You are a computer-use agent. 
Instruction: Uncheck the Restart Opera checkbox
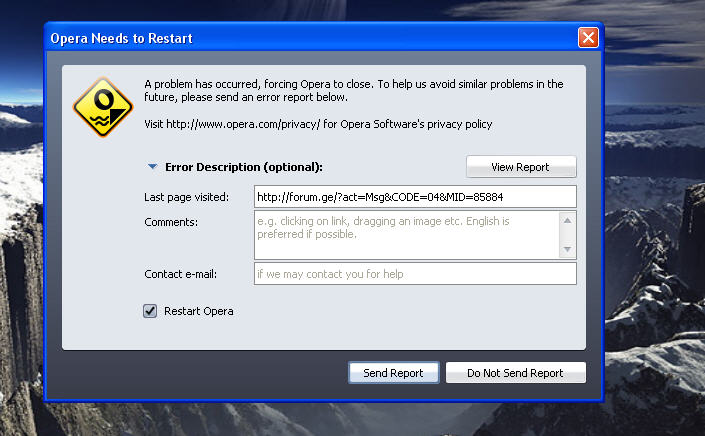point(150,311)
